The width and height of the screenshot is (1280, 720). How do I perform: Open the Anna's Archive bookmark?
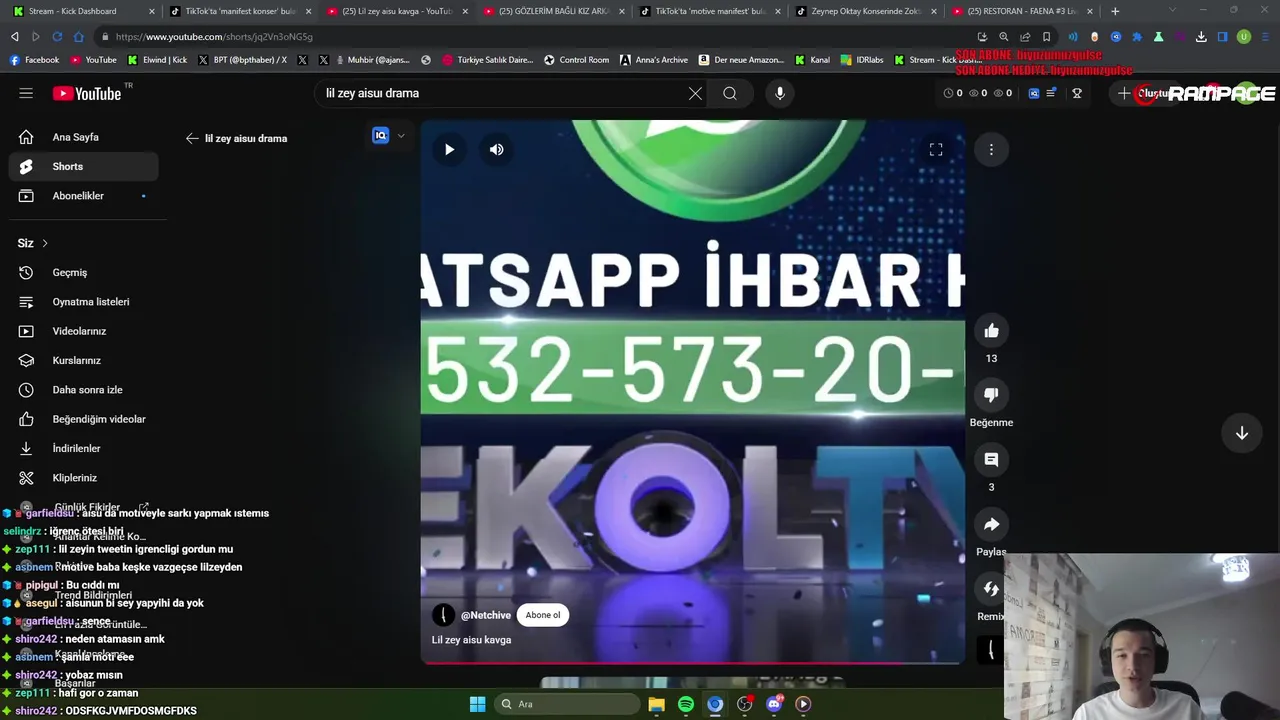click(x=654, y=59)
